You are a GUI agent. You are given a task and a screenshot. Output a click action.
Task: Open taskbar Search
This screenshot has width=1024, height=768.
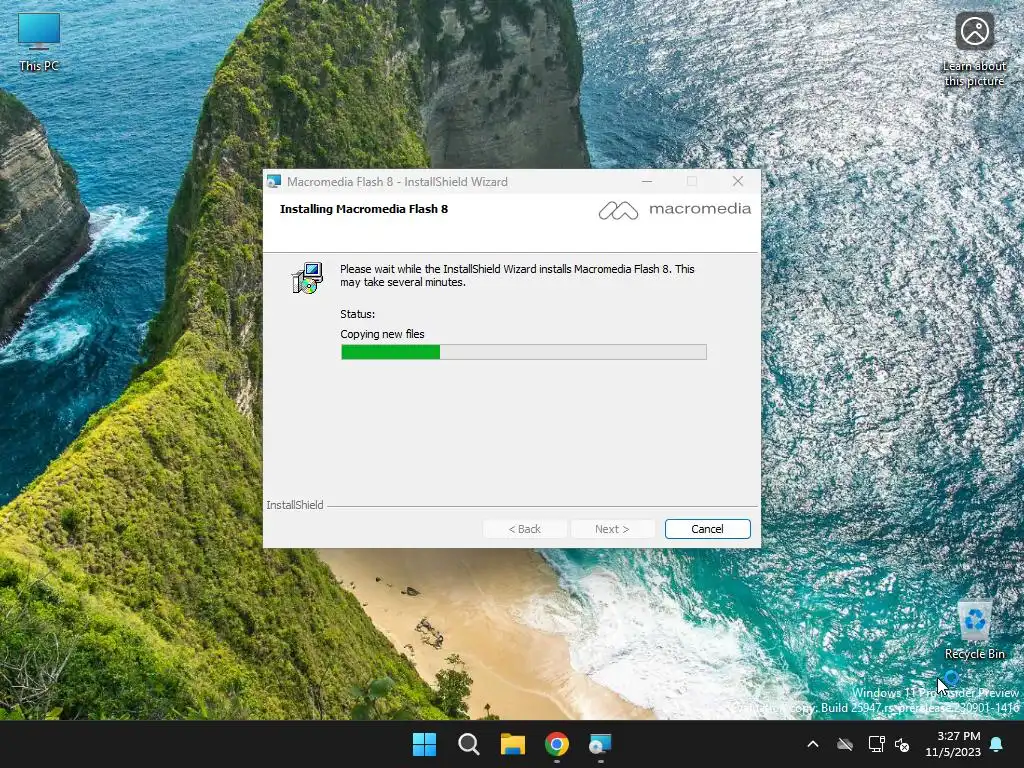[x=468, y=744]
